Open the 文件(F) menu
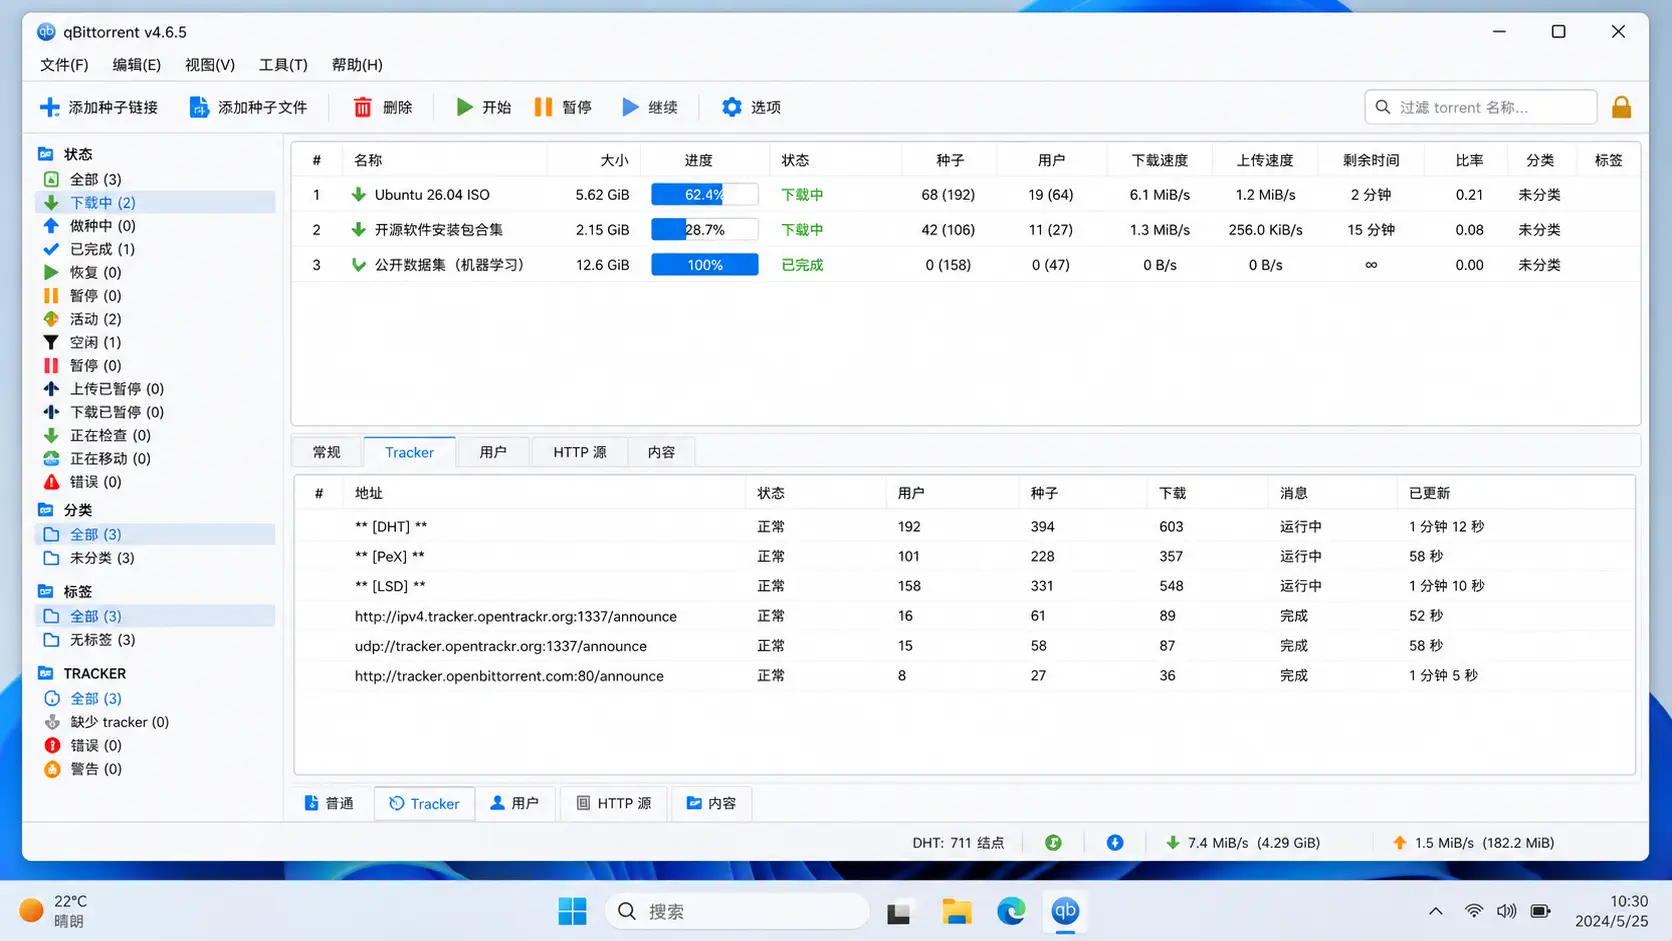 click(64, 64)
